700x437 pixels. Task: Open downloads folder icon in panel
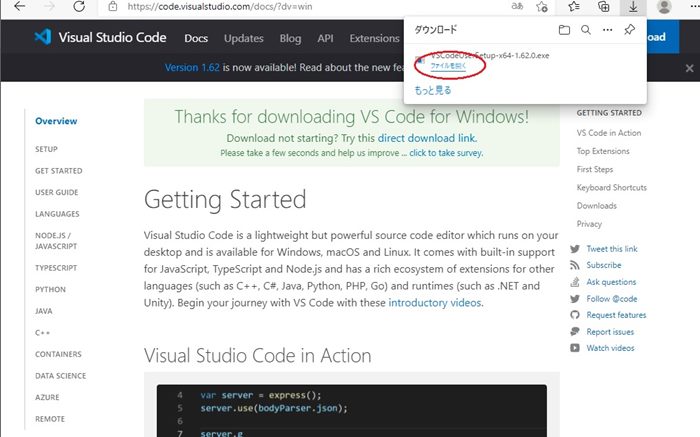pyautogui.click(x=564, y=30)
